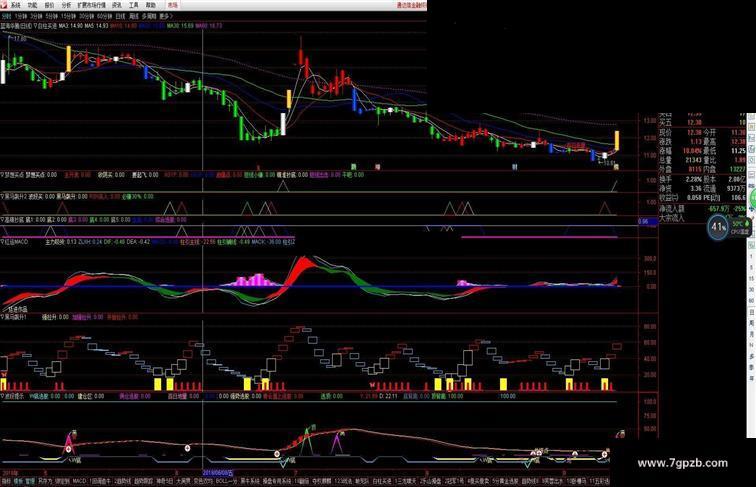The width and height of the screenshot is (756, 487).
Task: Click the 月 icon in right sidebar
Action: tap(751, 334)
